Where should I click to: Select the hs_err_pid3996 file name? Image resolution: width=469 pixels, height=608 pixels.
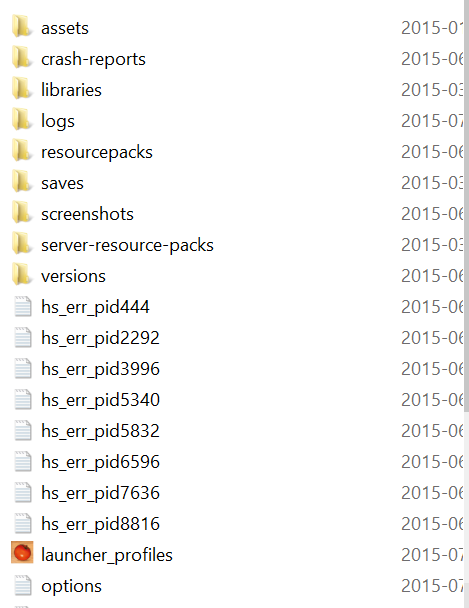tap(100, 369)
